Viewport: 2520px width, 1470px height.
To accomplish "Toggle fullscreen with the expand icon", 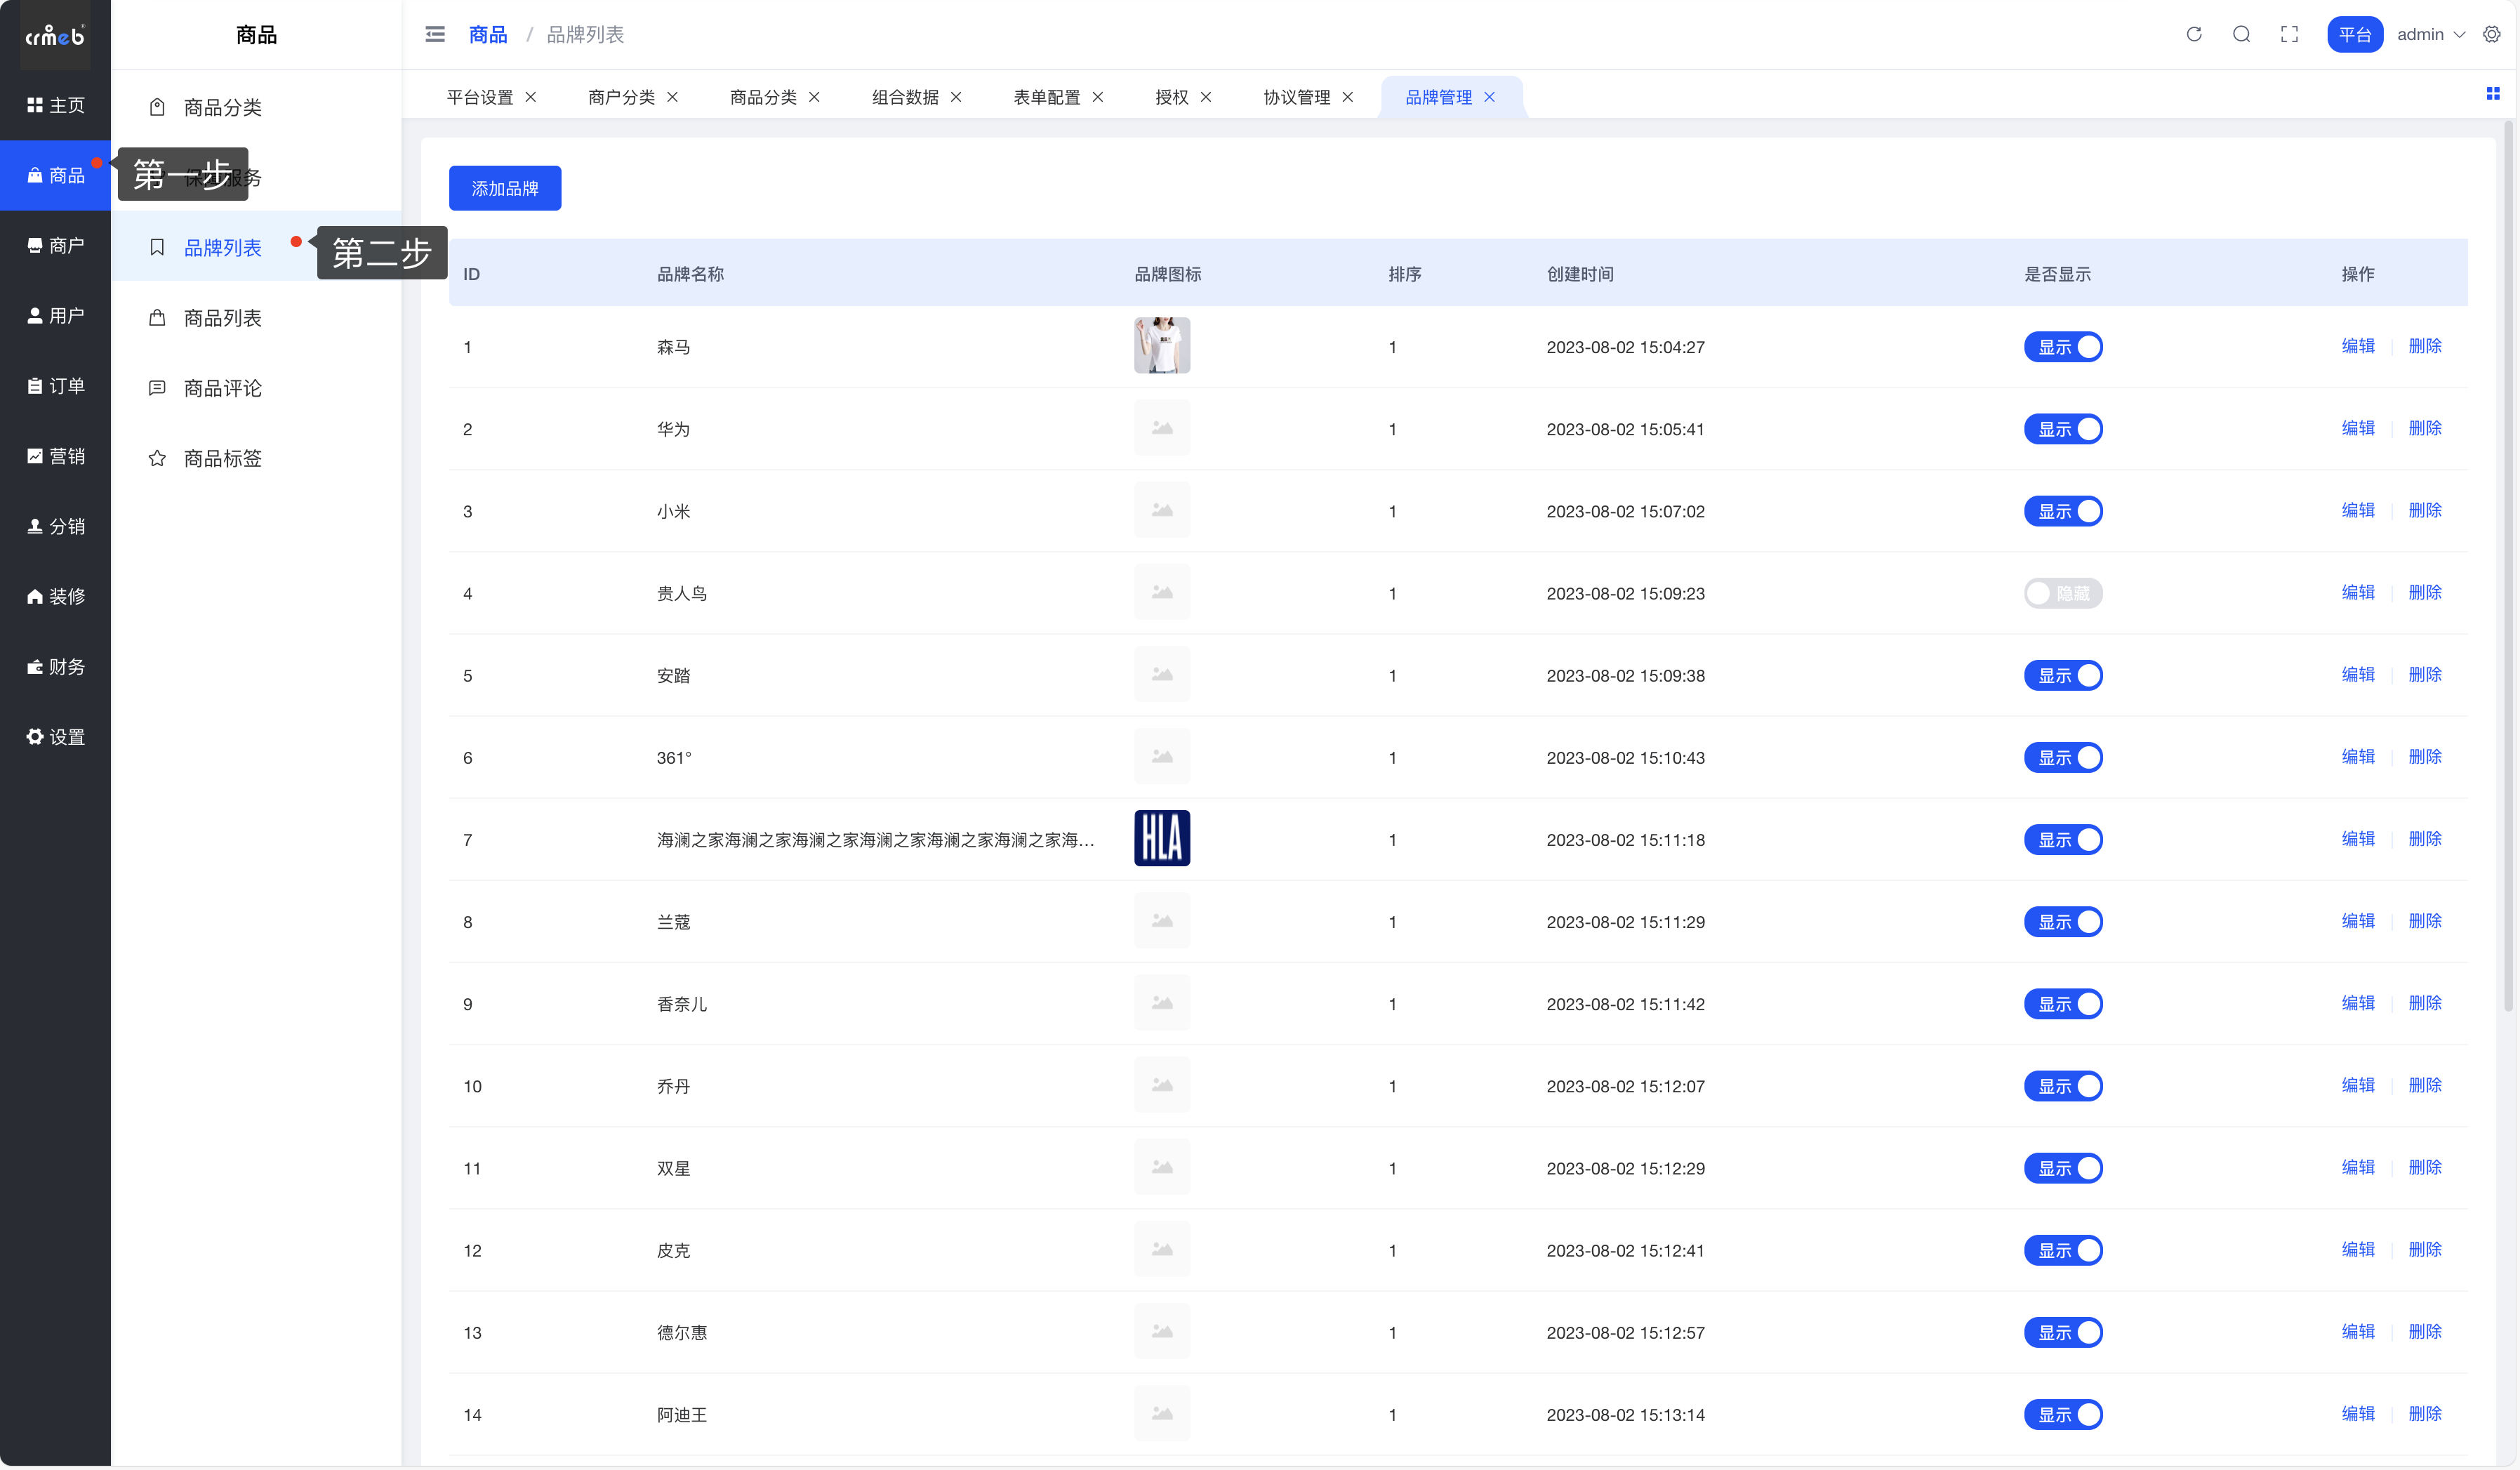I will [2289, 34].
